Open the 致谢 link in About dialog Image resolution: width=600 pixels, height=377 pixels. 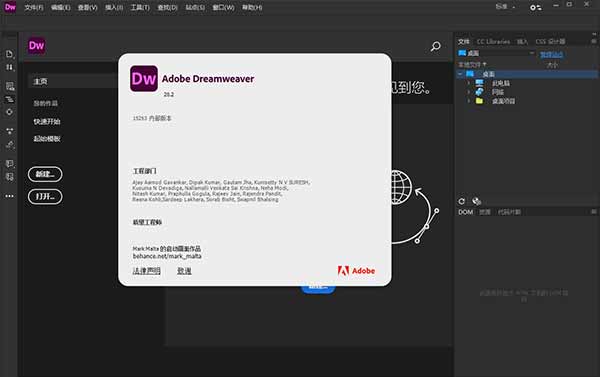(x=184, y=271)
